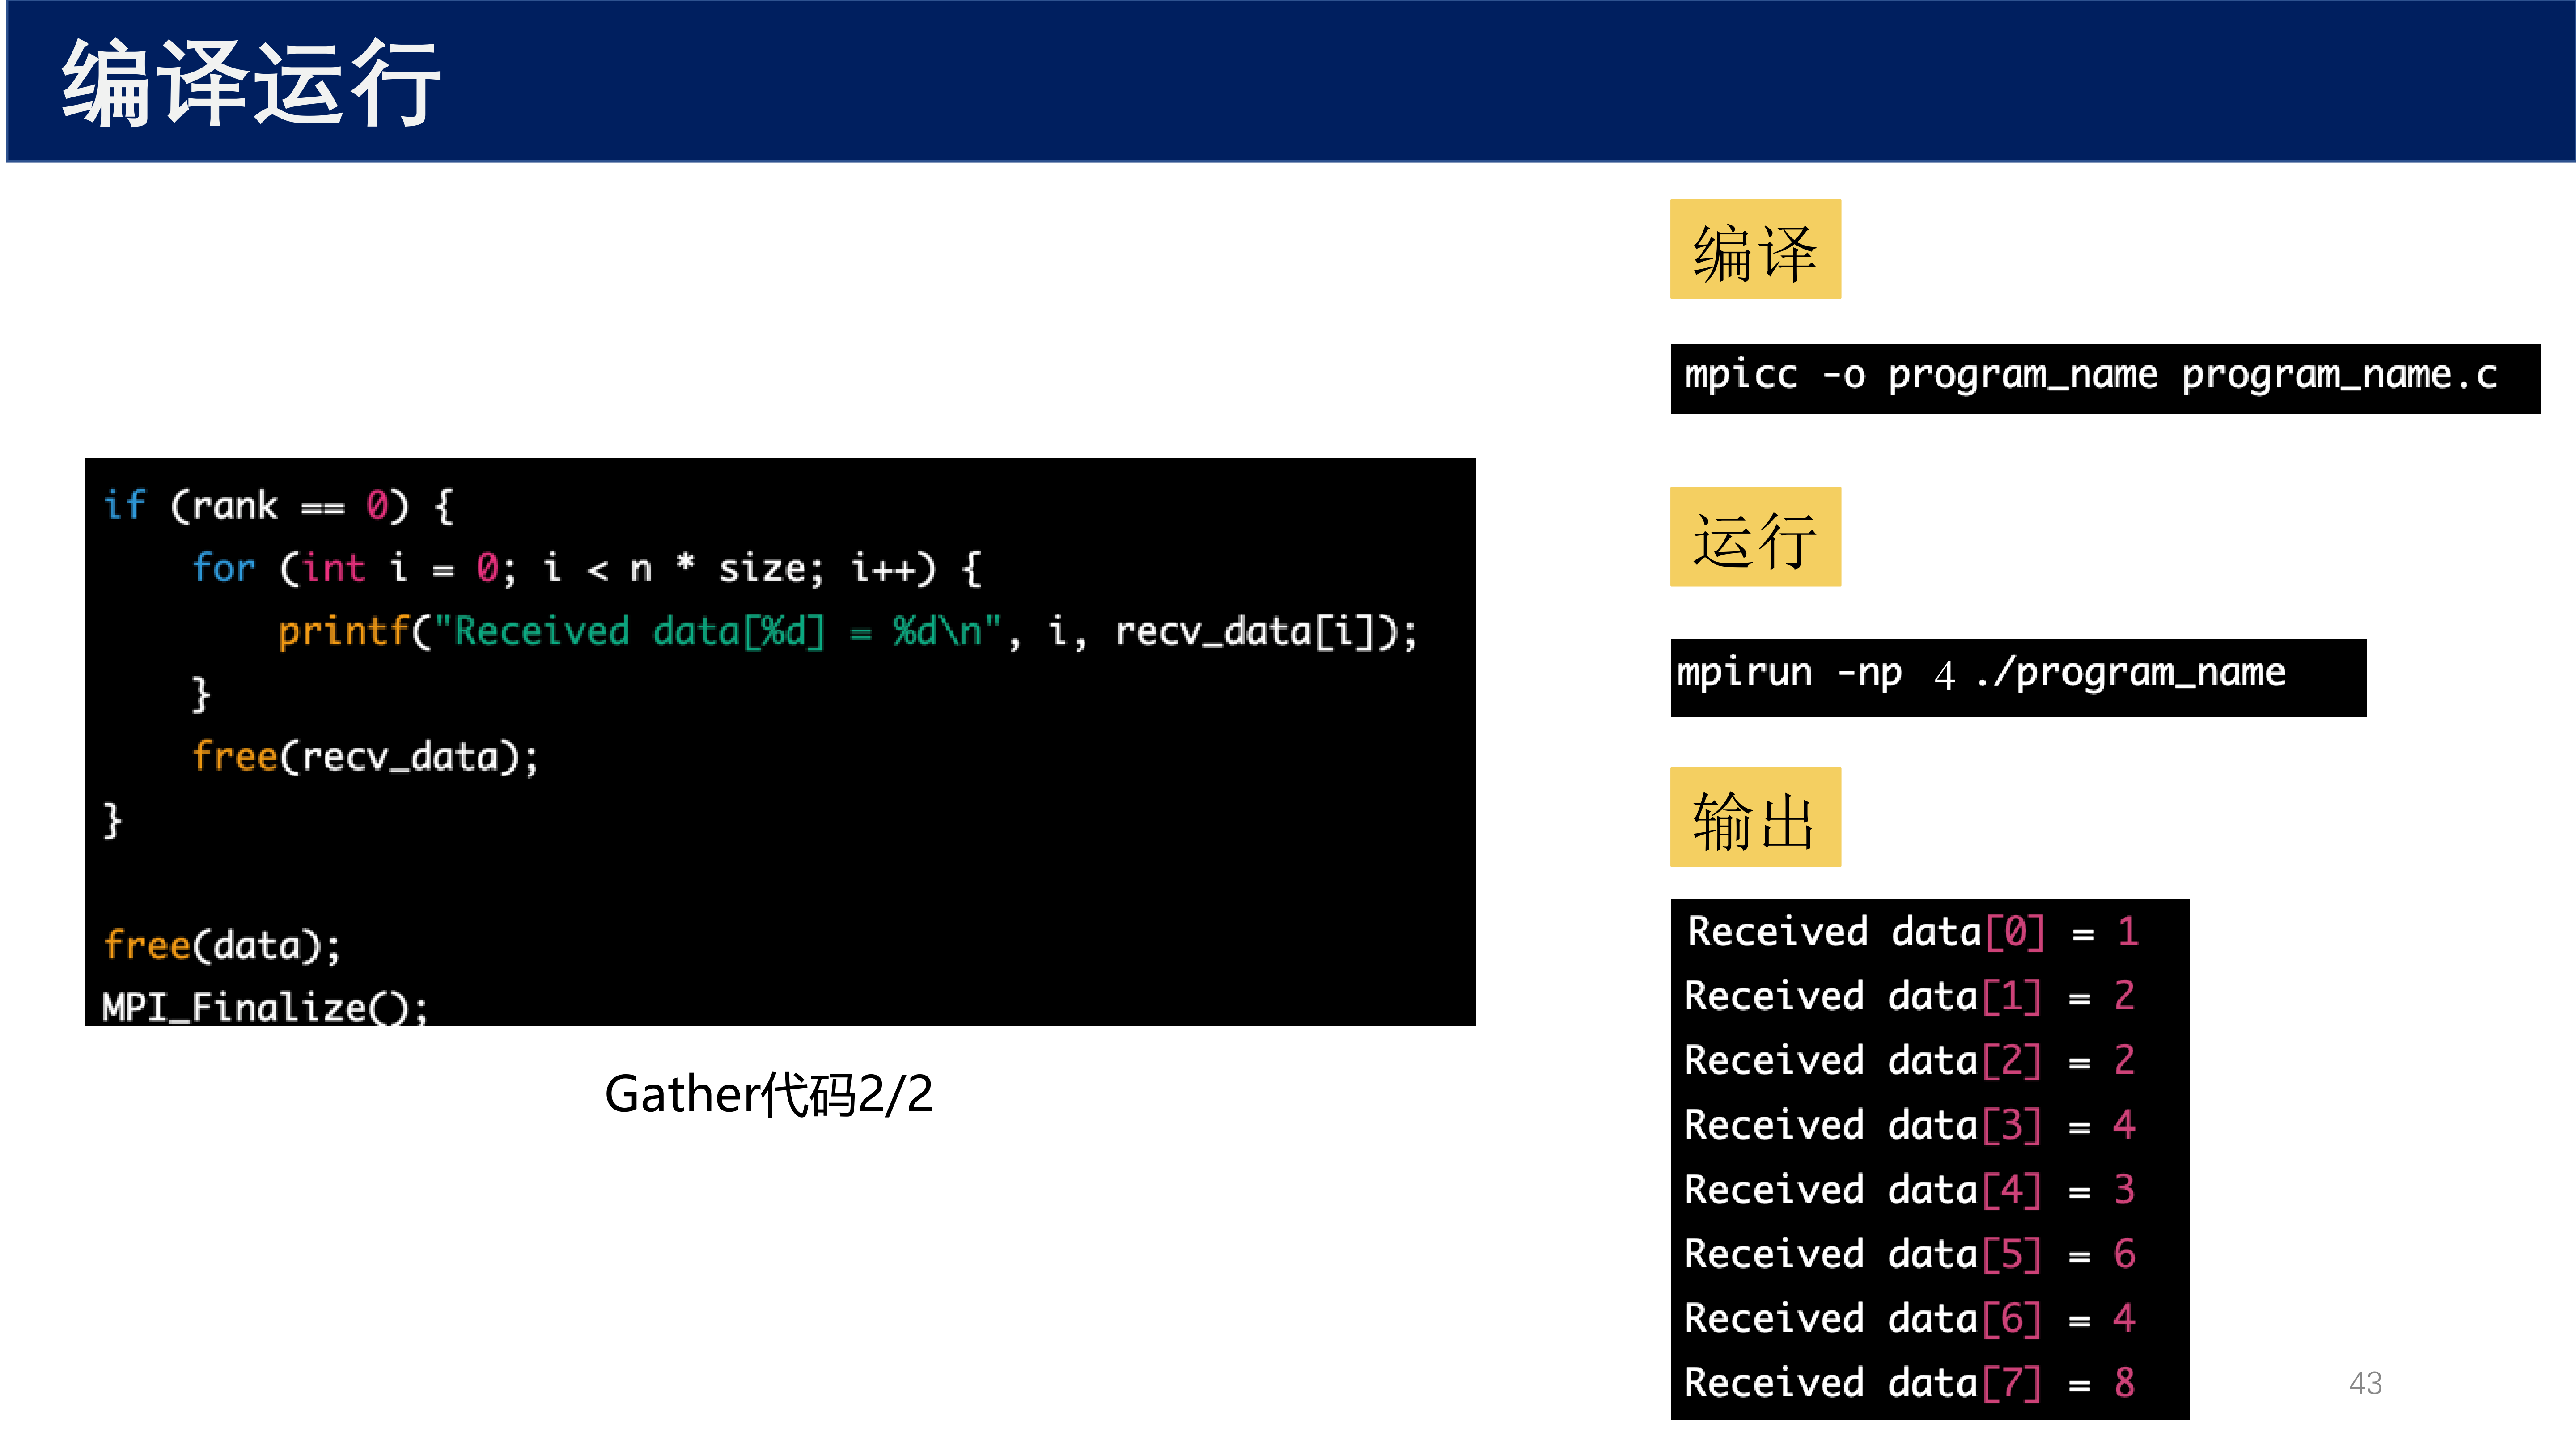Click the Gather代码2/2 caption text
This screenshot has height=1449, width=2576.
[x=768, y=1094]
